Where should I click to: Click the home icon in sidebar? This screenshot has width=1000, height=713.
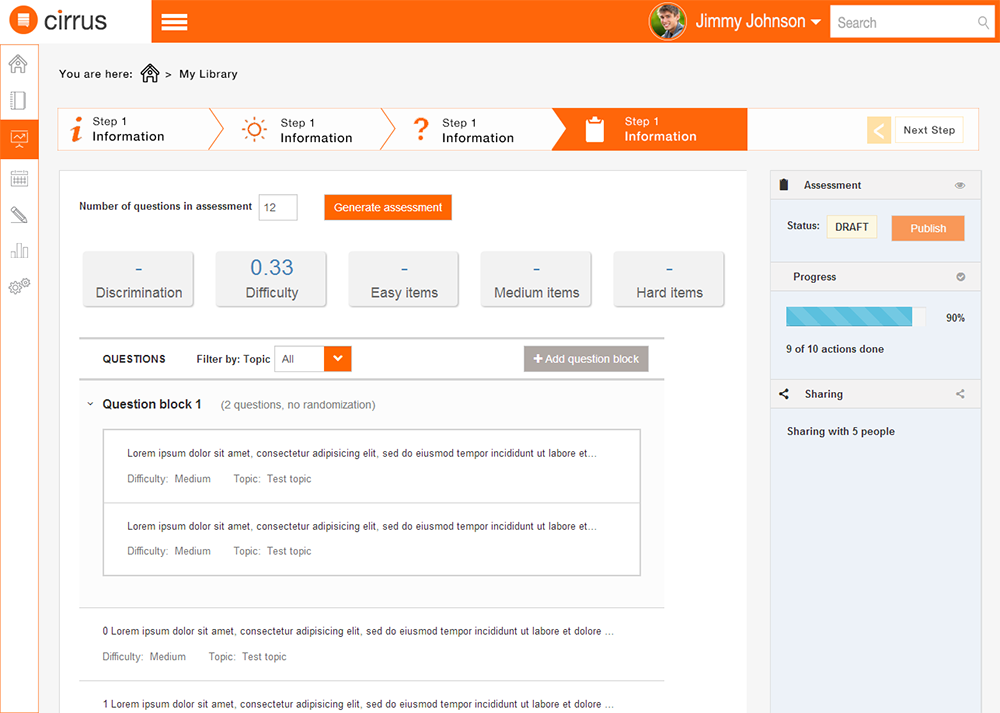coord(18,65)
